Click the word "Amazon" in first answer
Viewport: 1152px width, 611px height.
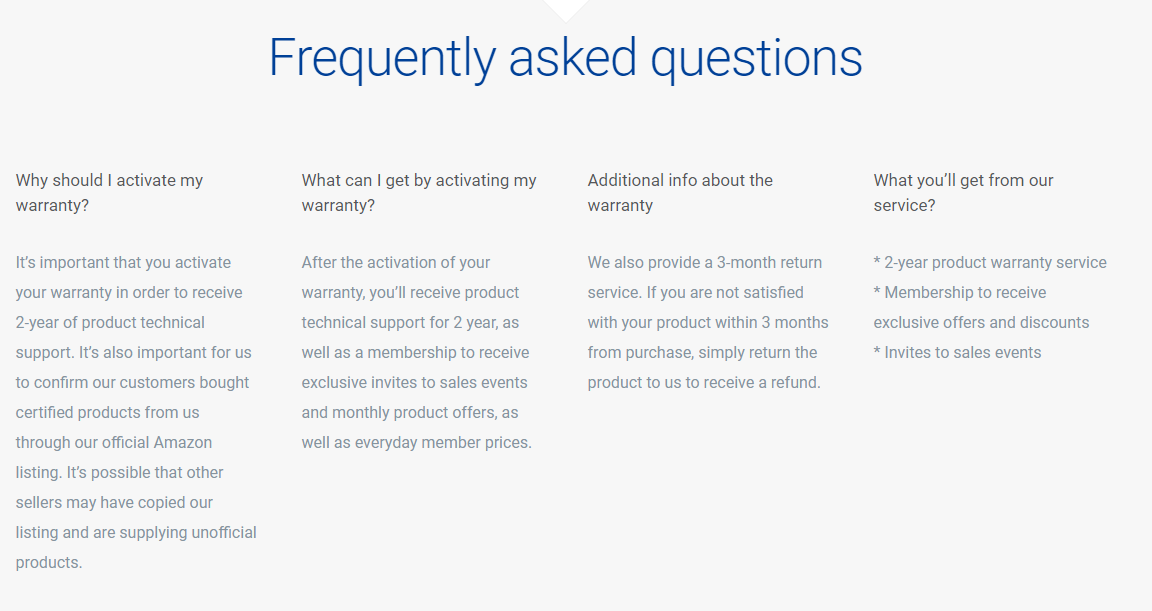(x=183, y=442)
